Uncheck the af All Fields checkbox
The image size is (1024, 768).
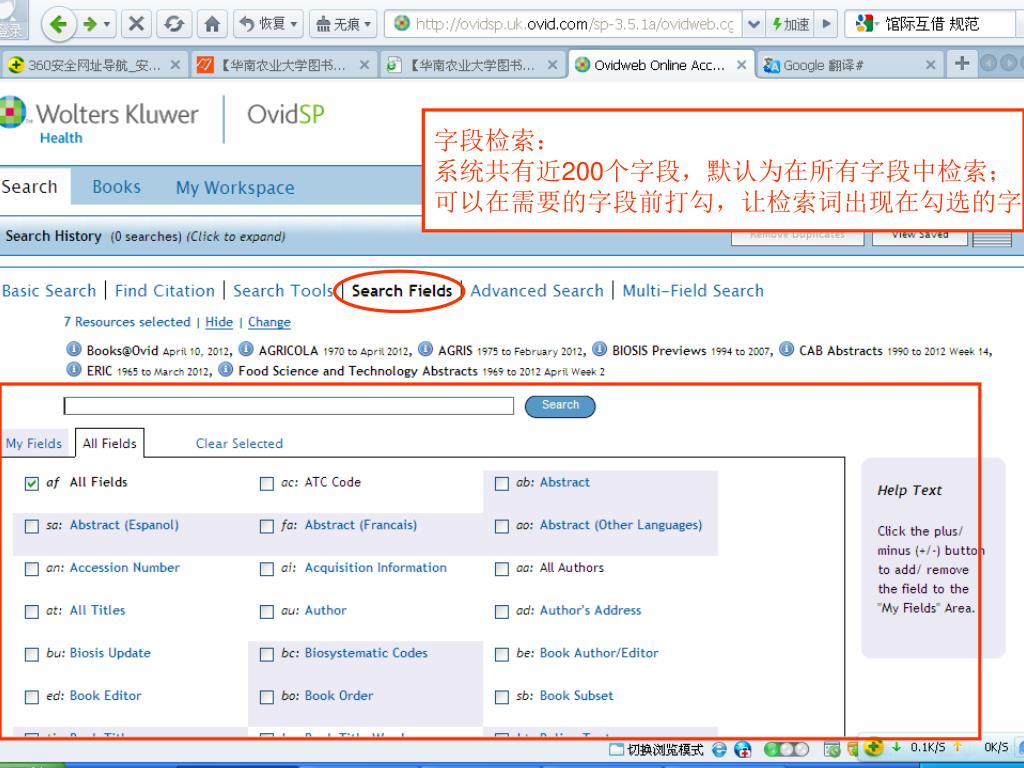pos(31,483)
